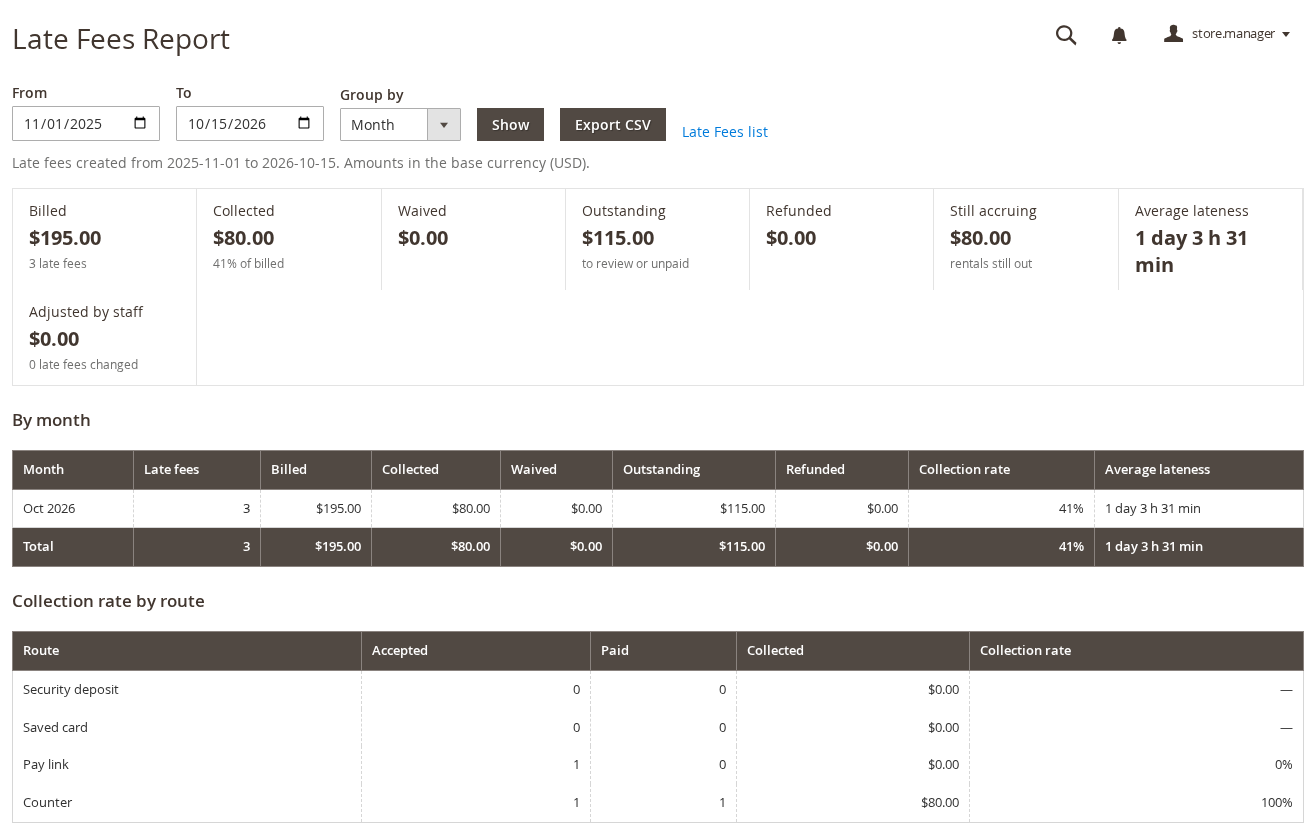The height and width of the screenshot is (834, 1316).
Task: Open the store.manager account menu
Action: [x=1227, y=34]
